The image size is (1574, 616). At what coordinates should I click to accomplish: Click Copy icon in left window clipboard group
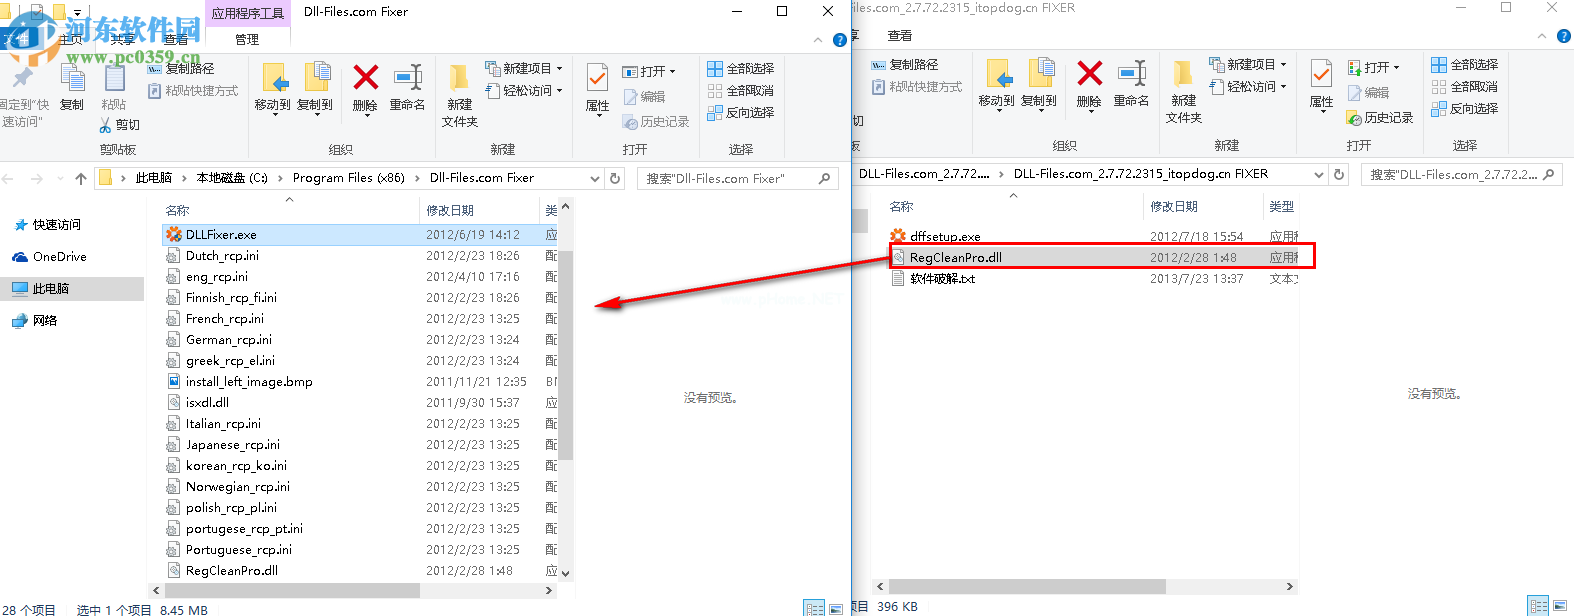coord(72,87)
